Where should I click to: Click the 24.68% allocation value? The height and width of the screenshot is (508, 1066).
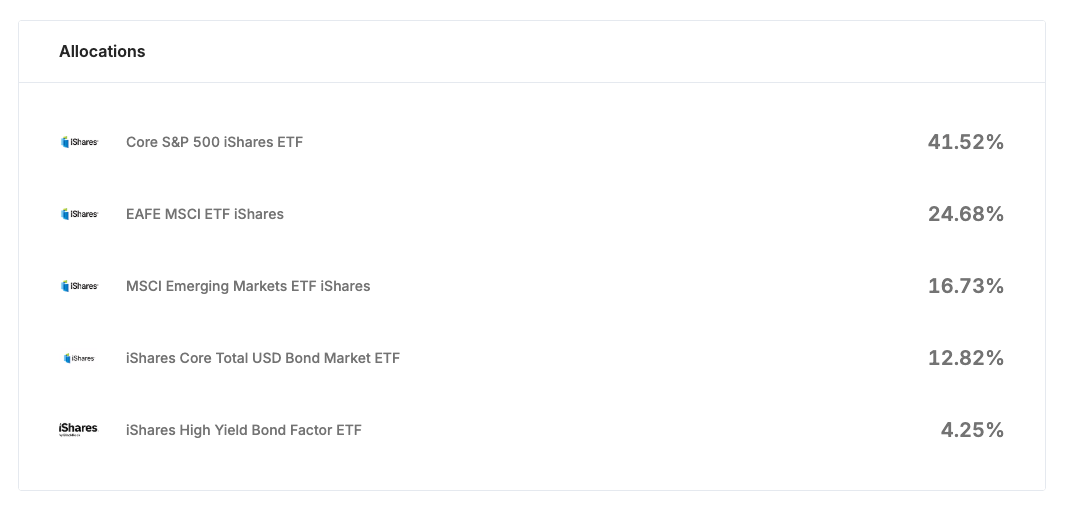tap(965, 214)
